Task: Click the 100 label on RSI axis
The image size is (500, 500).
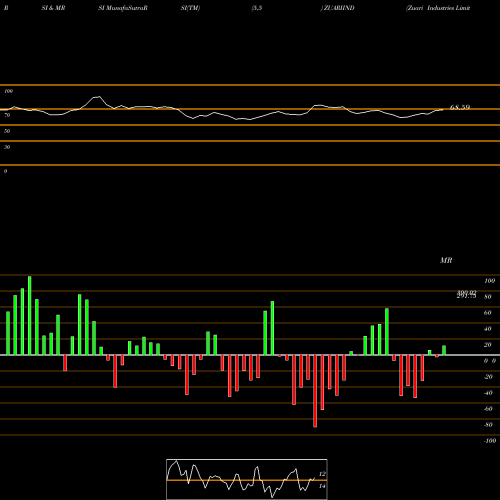Action: [8, 91]
